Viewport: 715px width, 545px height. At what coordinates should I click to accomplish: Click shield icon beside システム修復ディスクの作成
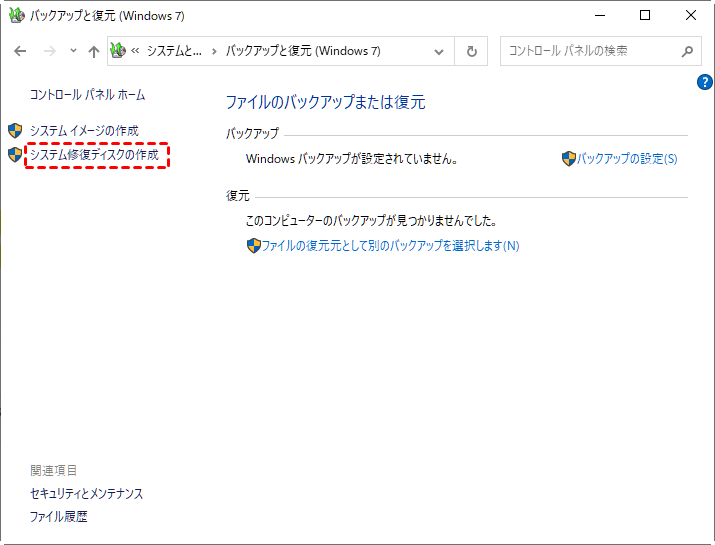tap(15, 155)
